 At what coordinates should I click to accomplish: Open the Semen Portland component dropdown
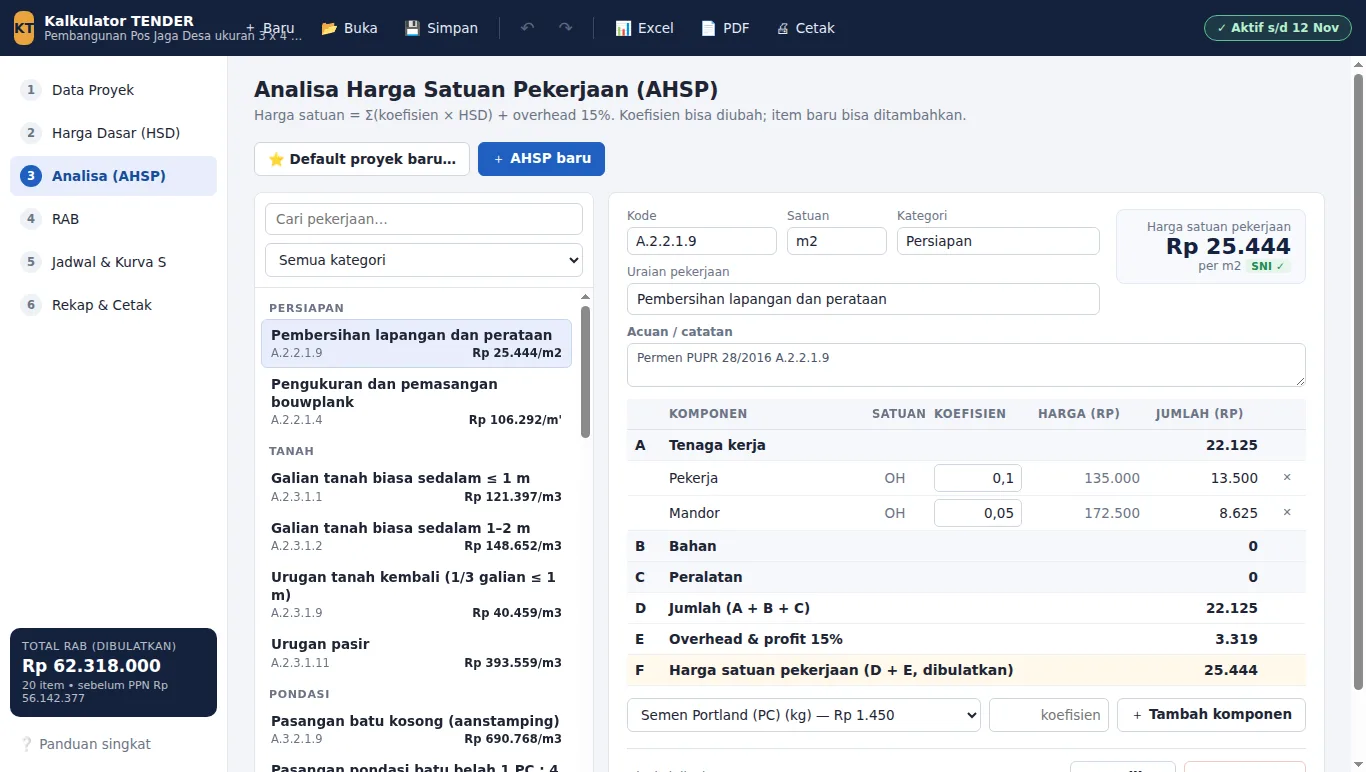804,715
